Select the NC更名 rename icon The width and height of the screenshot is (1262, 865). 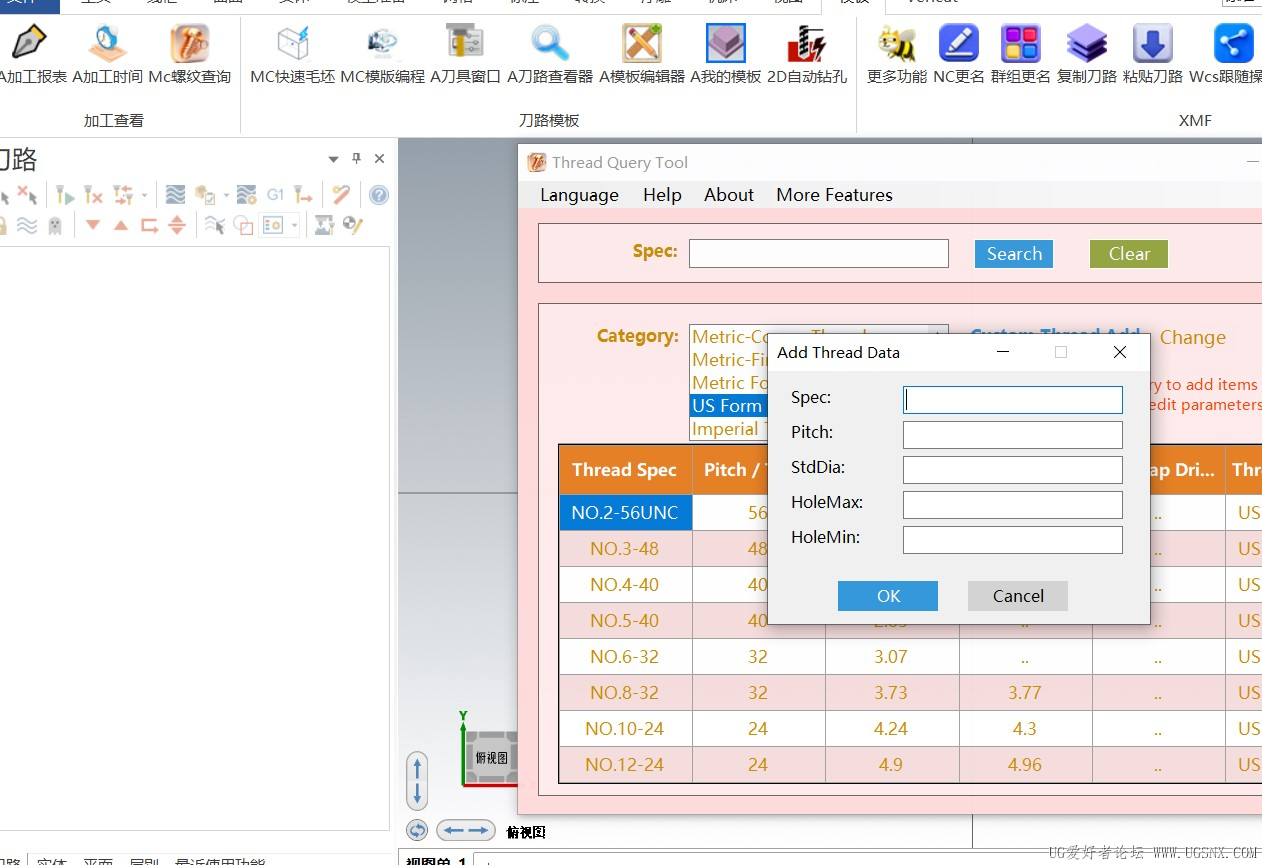pyautogui.click(x=959, y=54)
